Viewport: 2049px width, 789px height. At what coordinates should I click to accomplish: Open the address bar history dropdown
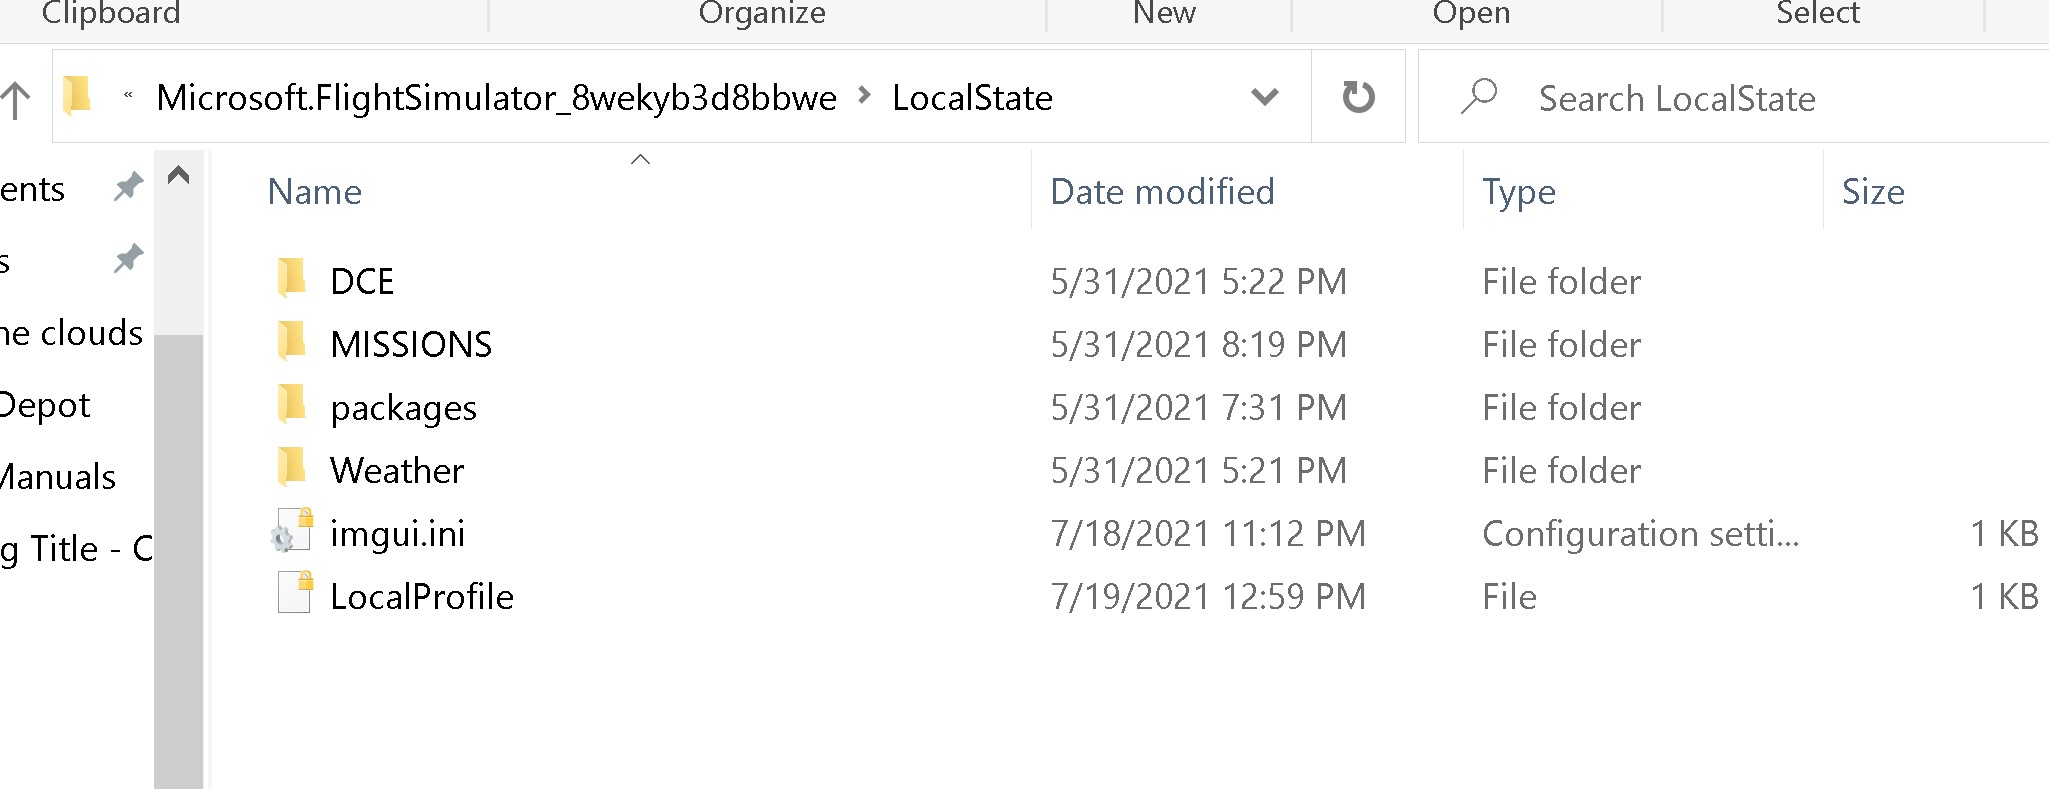1265,97
